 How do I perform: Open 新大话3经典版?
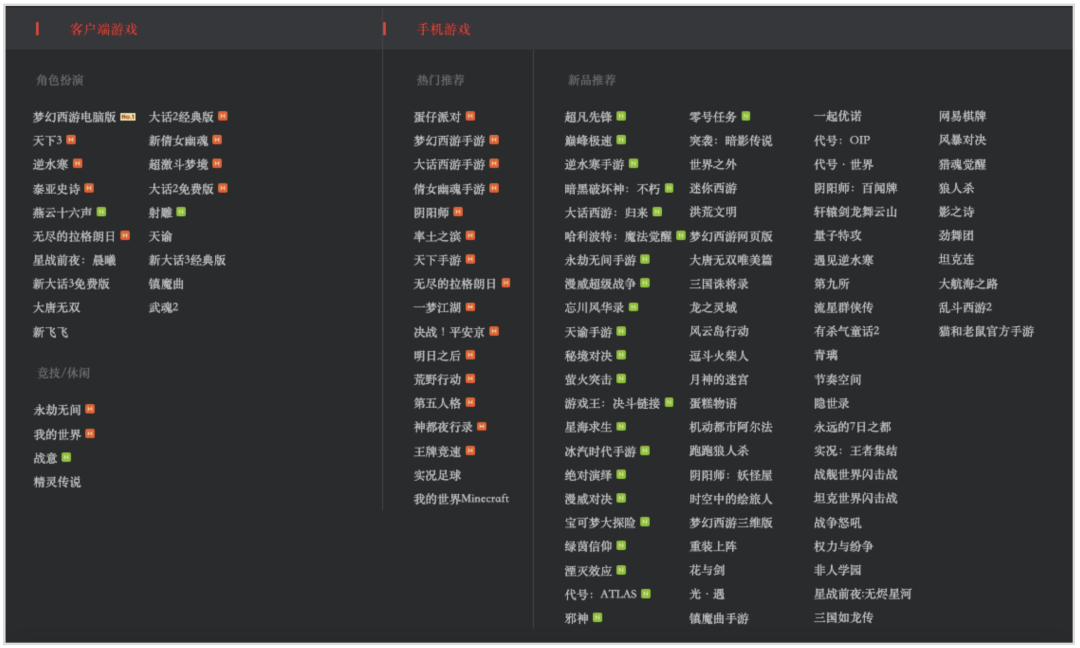pyautogui.click(x=187, y=260)
